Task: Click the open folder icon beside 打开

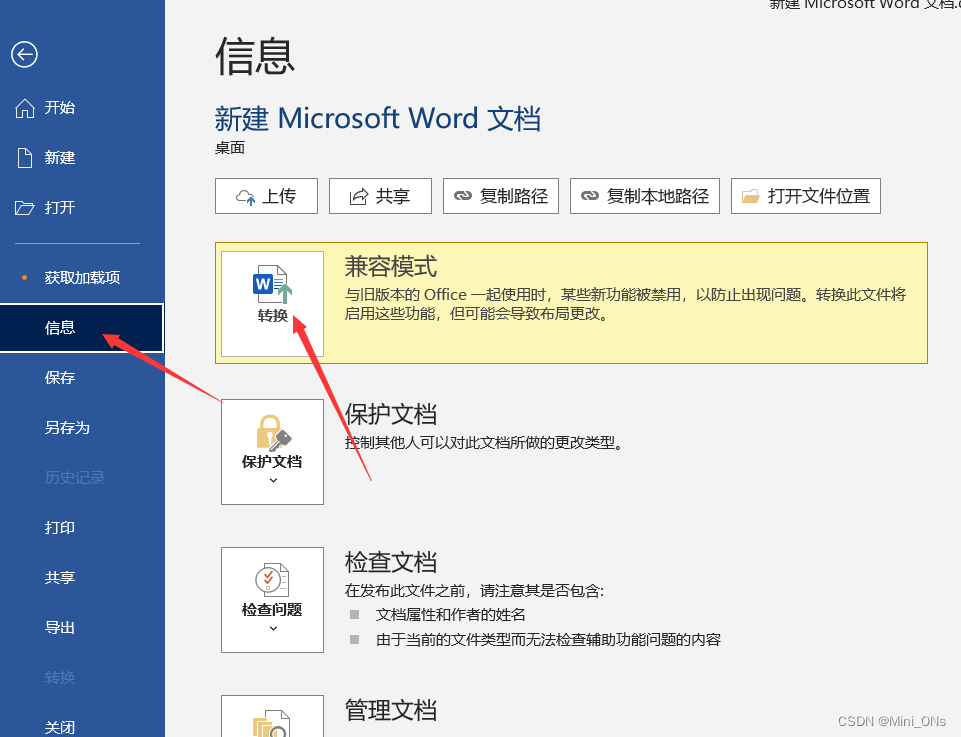Action: (25, 208)
